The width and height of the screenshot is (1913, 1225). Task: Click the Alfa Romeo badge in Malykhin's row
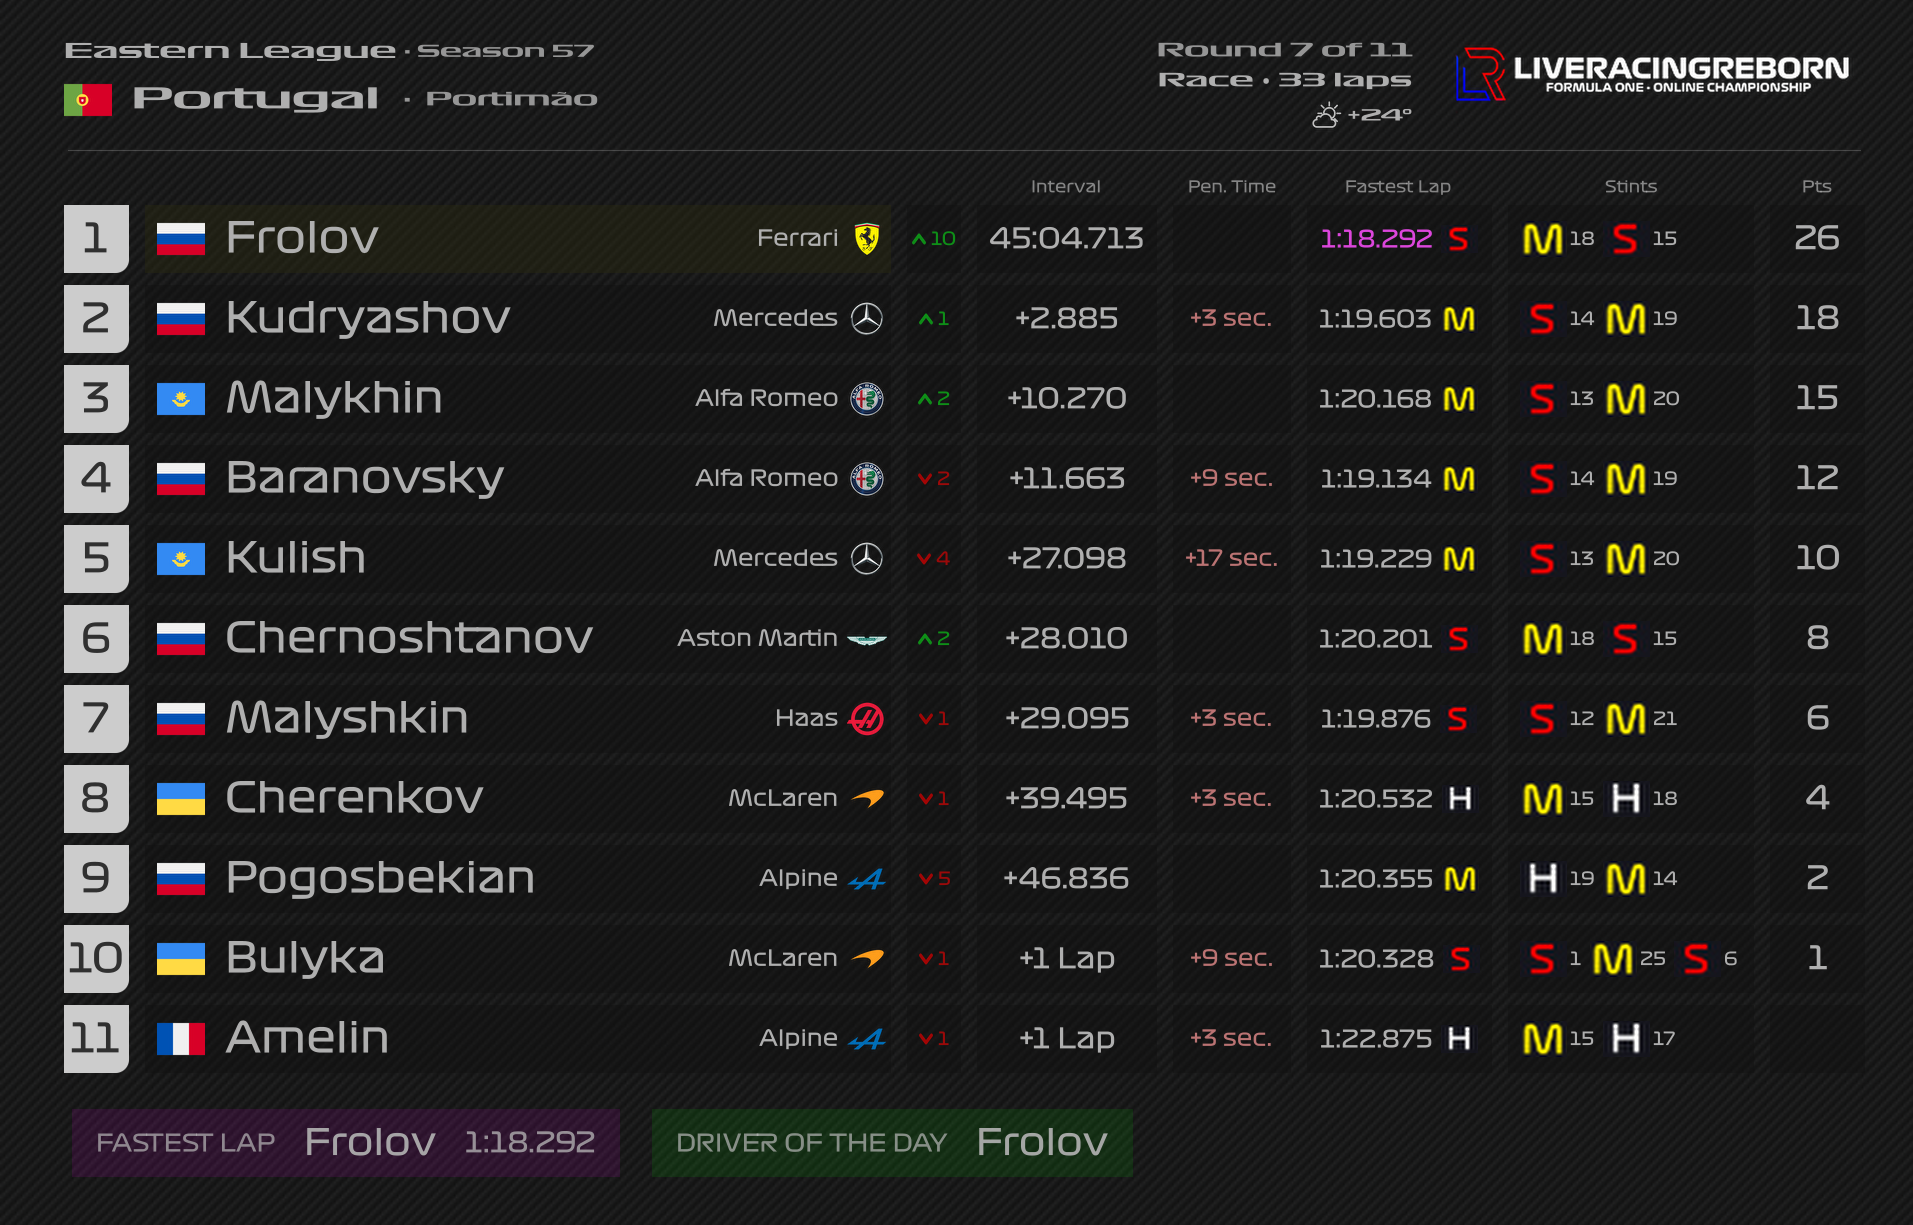pos(867,398)
